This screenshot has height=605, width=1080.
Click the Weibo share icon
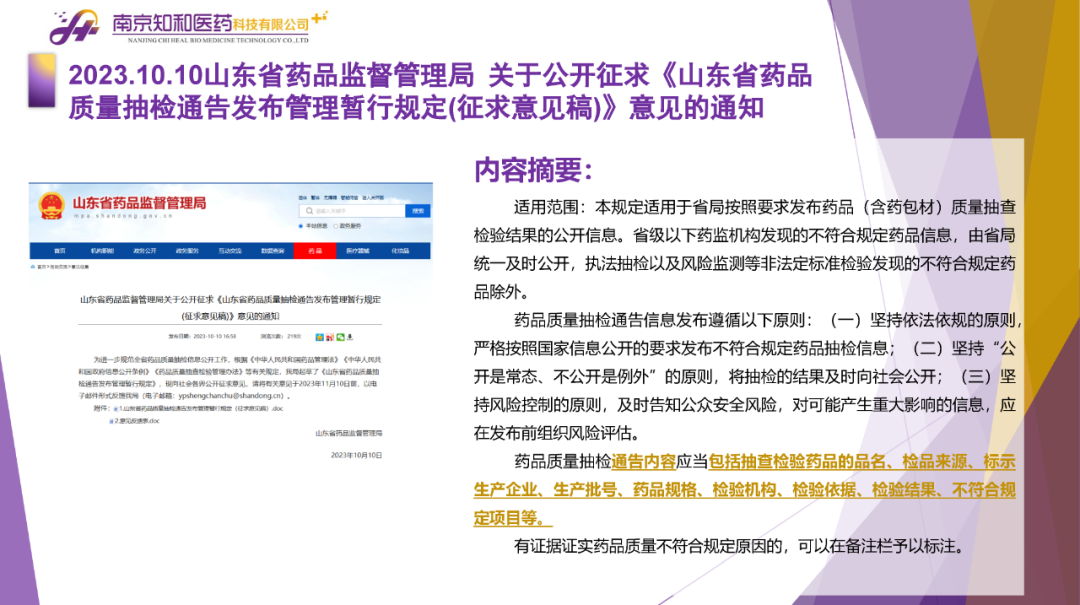tap(329, 337)
